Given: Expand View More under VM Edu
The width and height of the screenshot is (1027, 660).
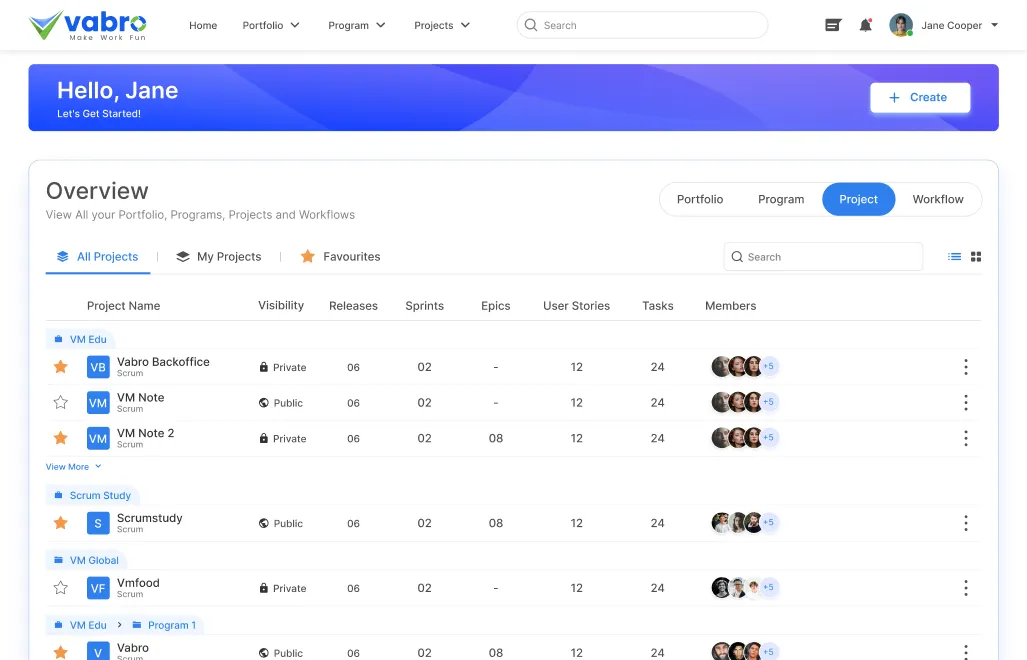Looking at the screenshot, I should [73, 467].
